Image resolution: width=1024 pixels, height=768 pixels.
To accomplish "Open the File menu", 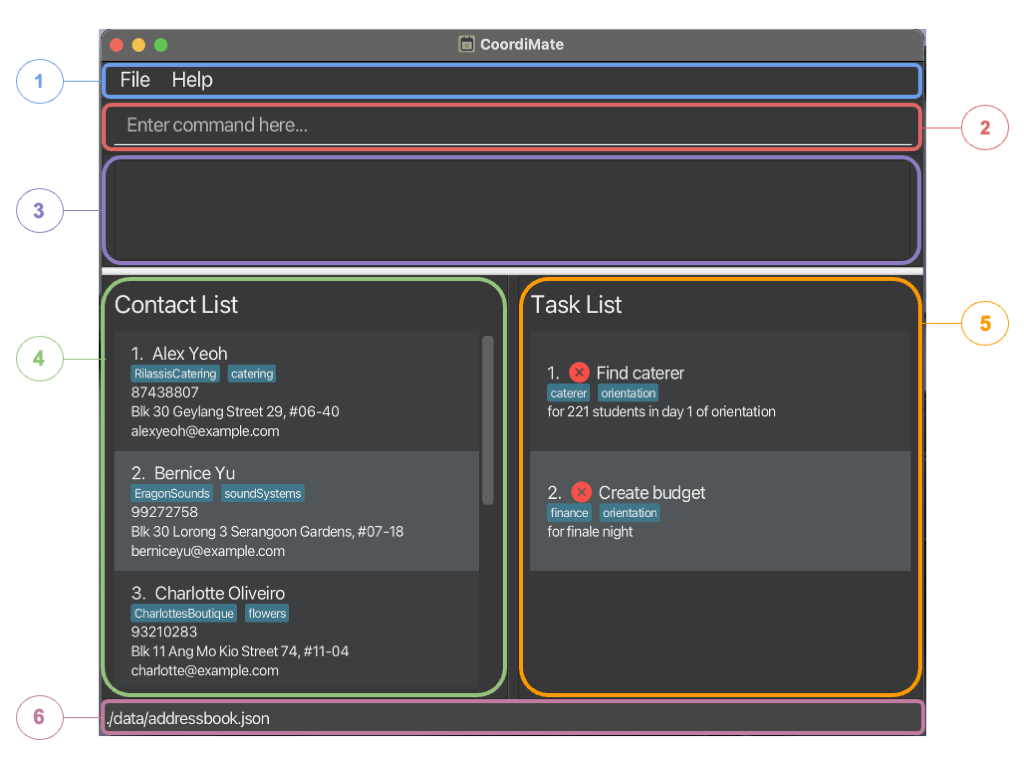I will click(x=135, y=80).
